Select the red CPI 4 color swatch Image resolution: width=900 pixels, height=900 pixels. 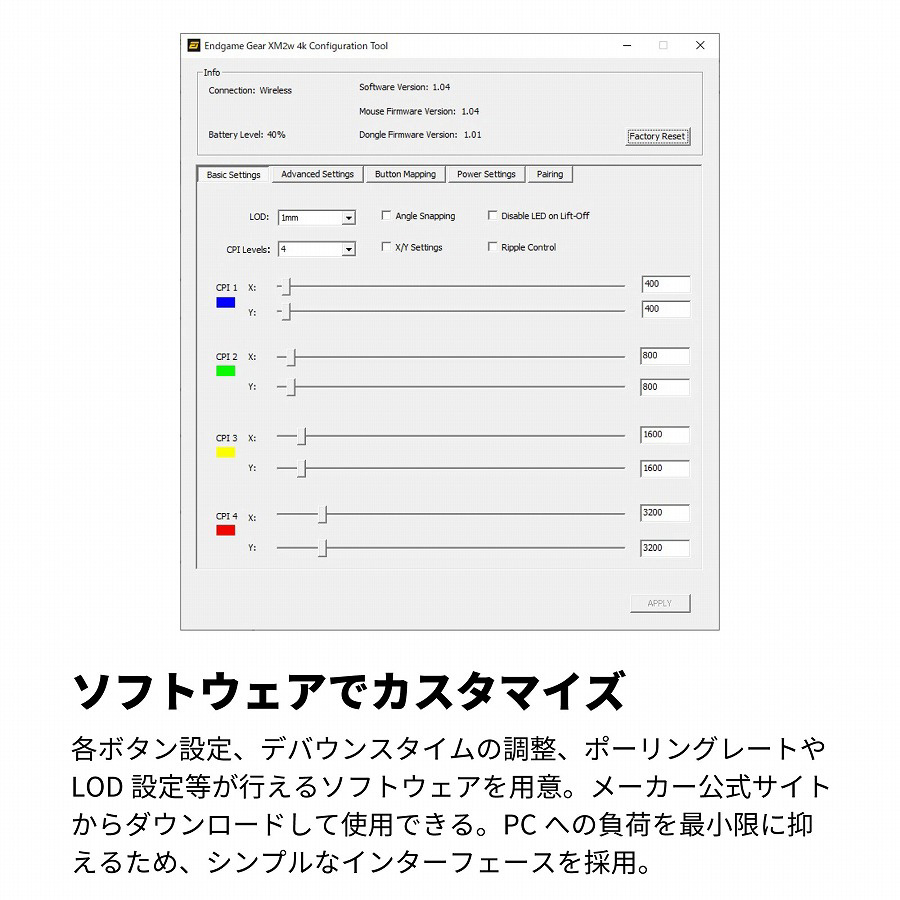(225, 530)
